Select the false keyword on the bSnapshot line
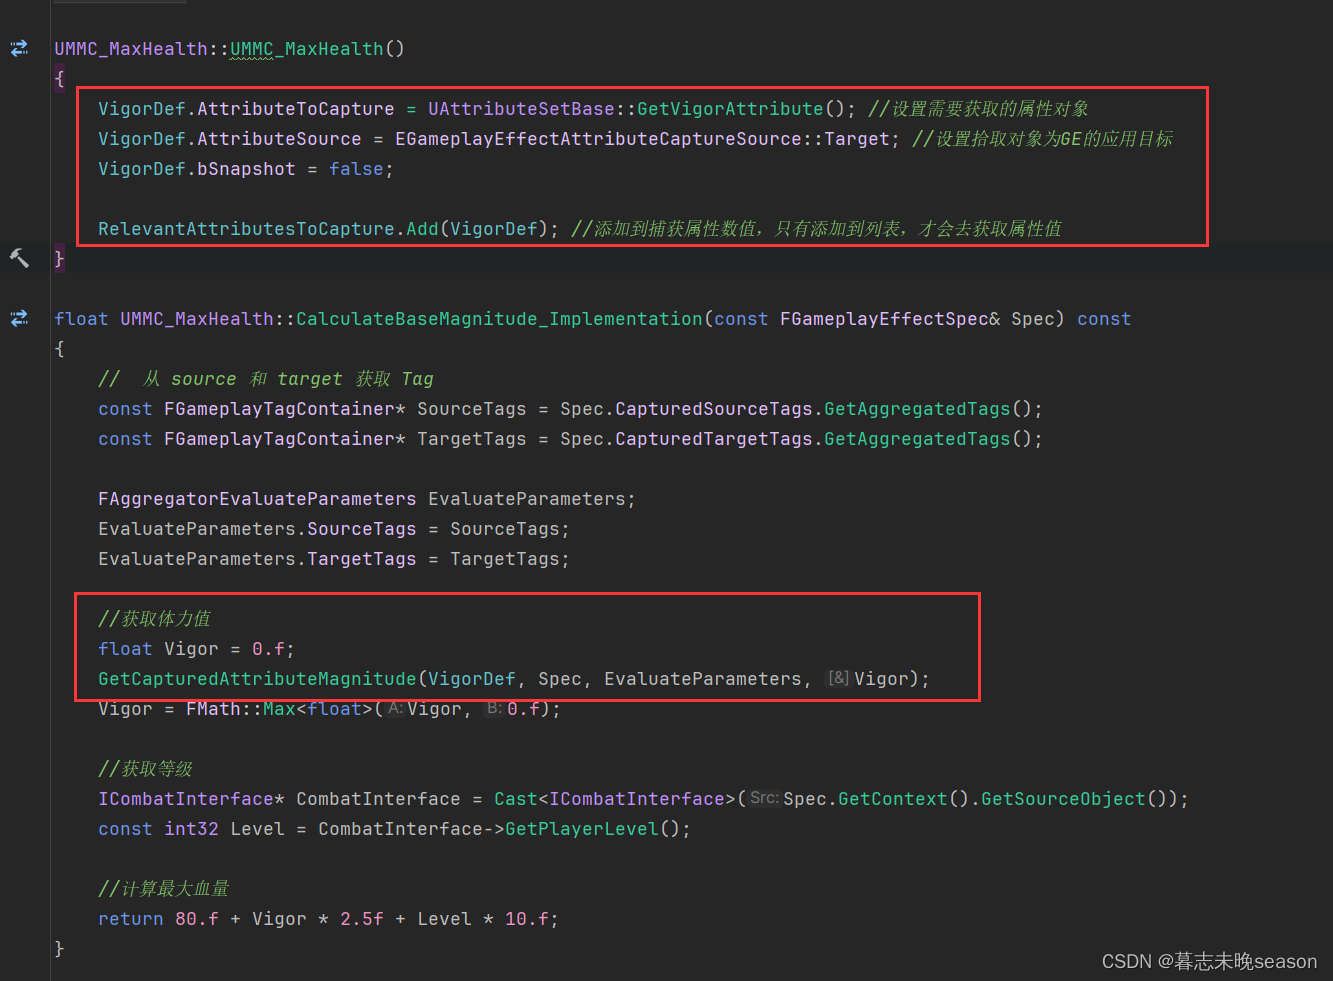The height and width of the screenshot is (981, 1333). 356,168
